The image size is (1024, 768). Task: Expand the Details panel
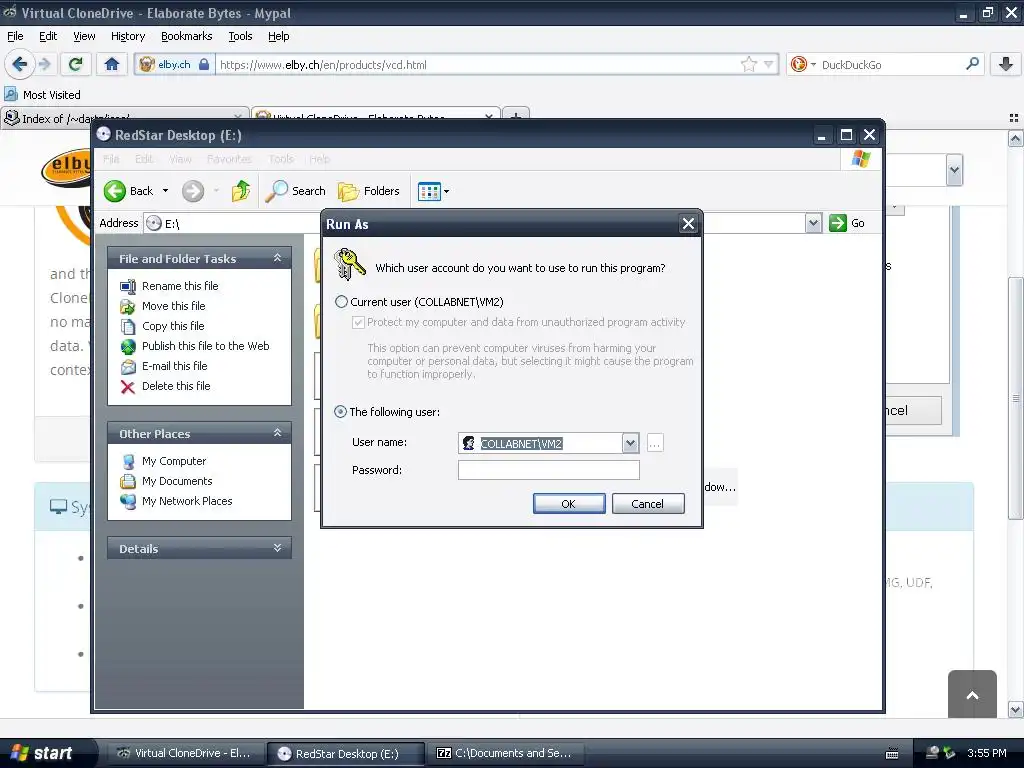tap(278, 548)
